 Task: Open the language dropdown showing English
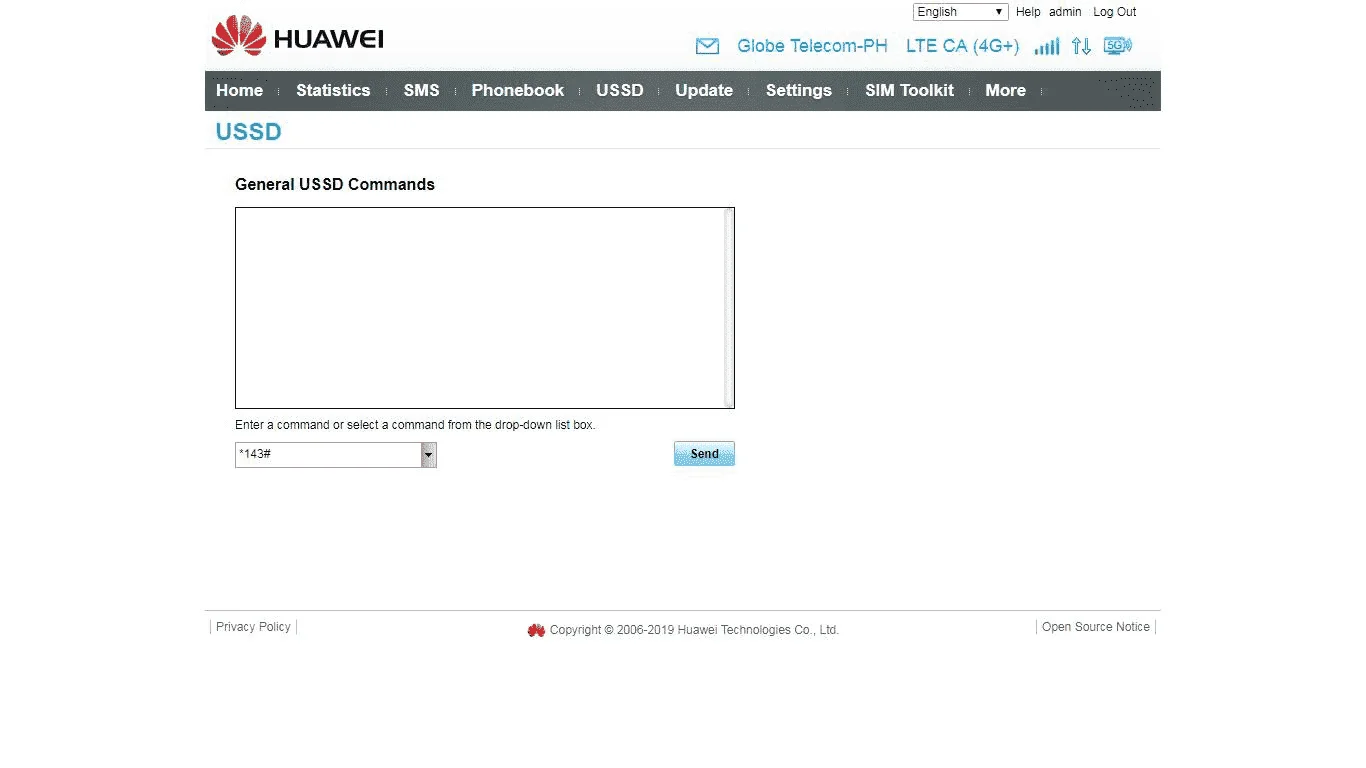point(960,12)
